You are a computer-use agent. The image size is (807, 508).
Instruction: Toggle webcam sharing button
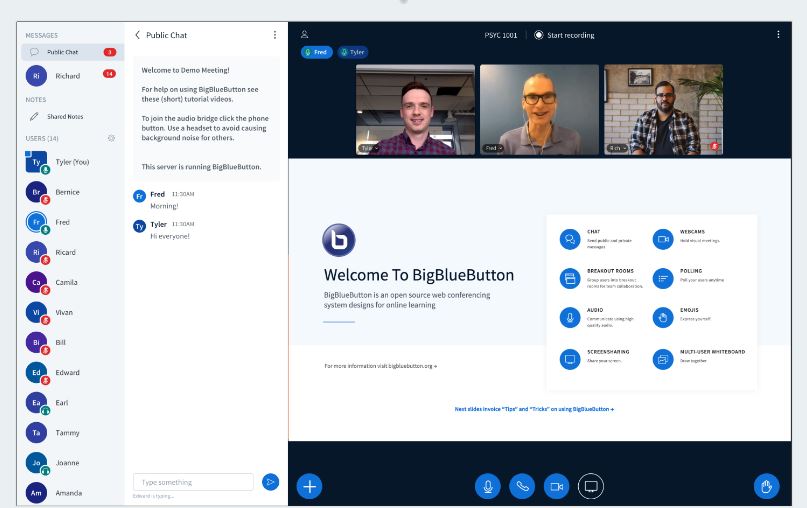[x=556, y=486]
